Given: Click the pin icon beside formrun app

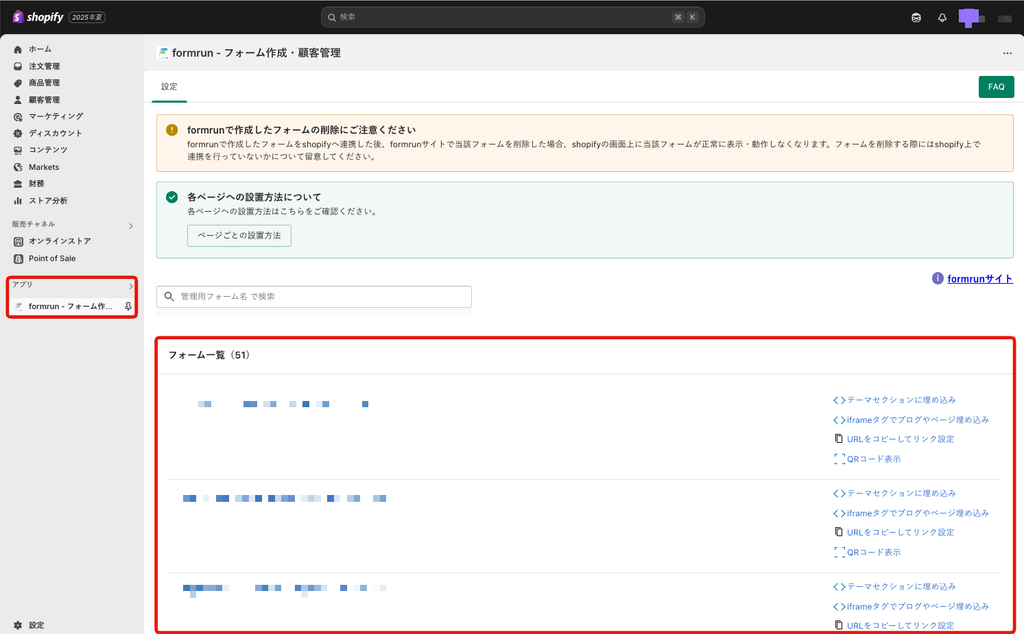Looking at the screenshot, I should tap(128, 306).
